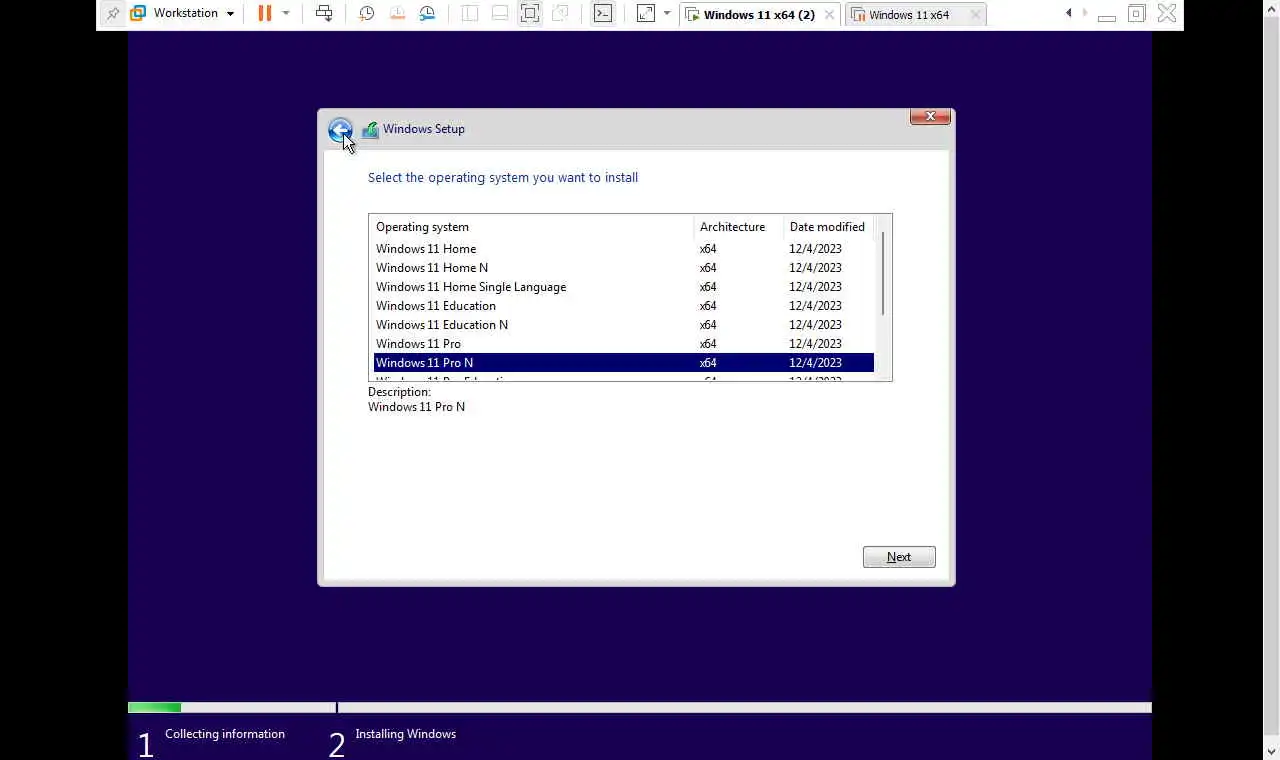Click the pin toolbar icon
The height and width of the screenshot is (760, 1280).
point(112,14)
